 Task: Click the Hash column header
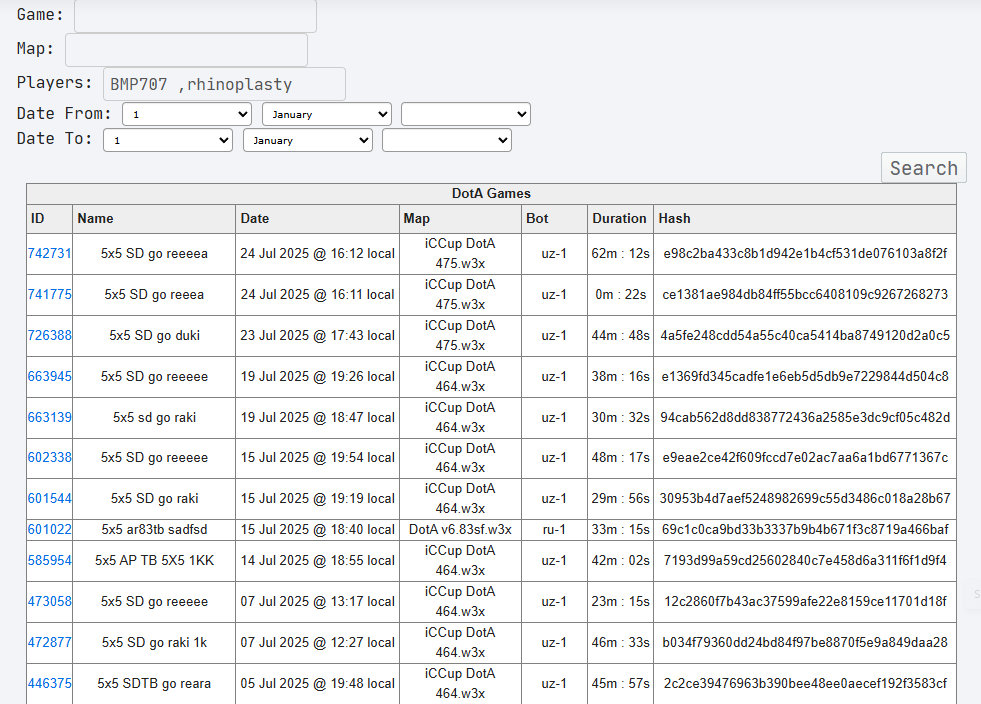[805, 218]
